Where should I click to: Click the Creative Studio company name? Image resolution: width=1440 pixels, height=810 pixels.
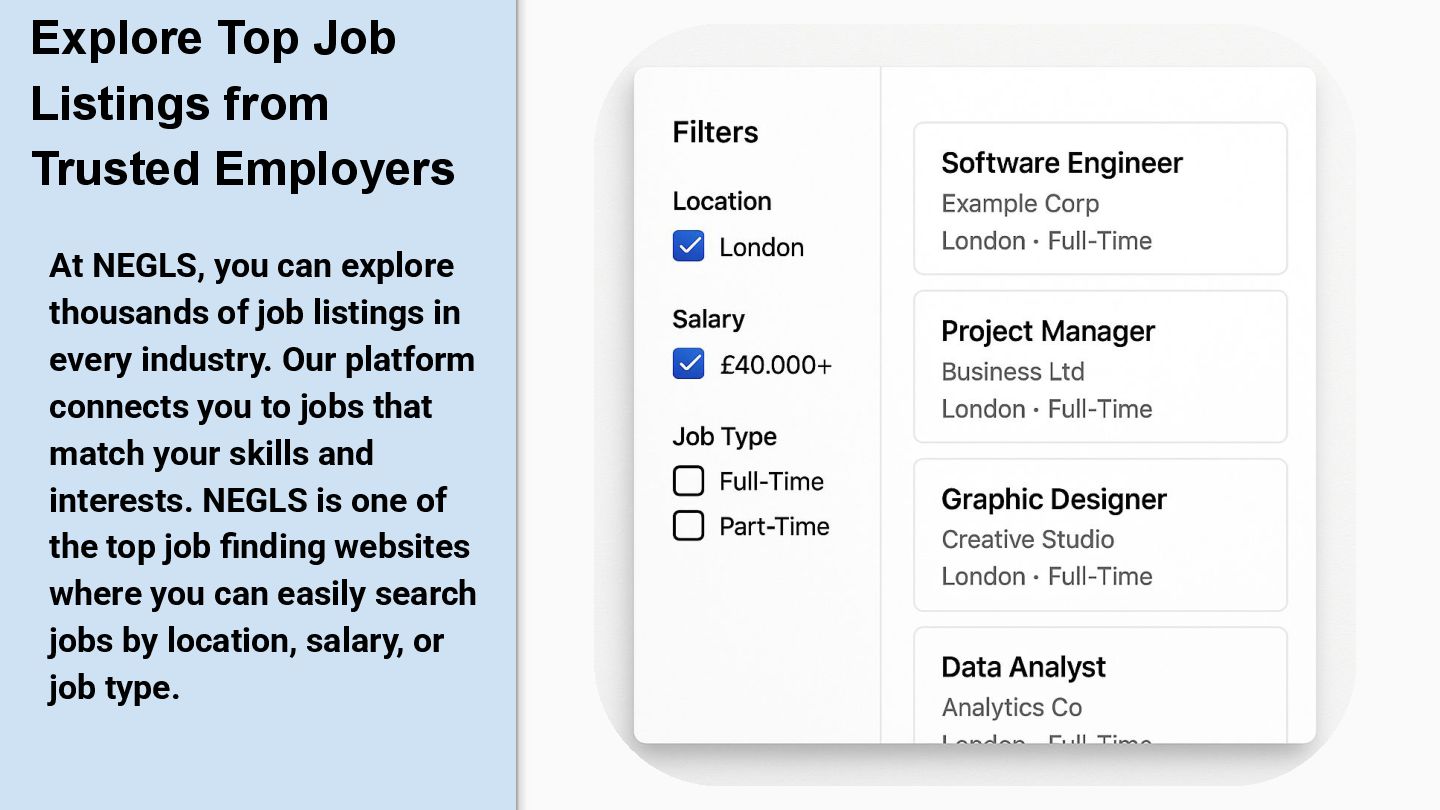click(x=1027, y=540)
